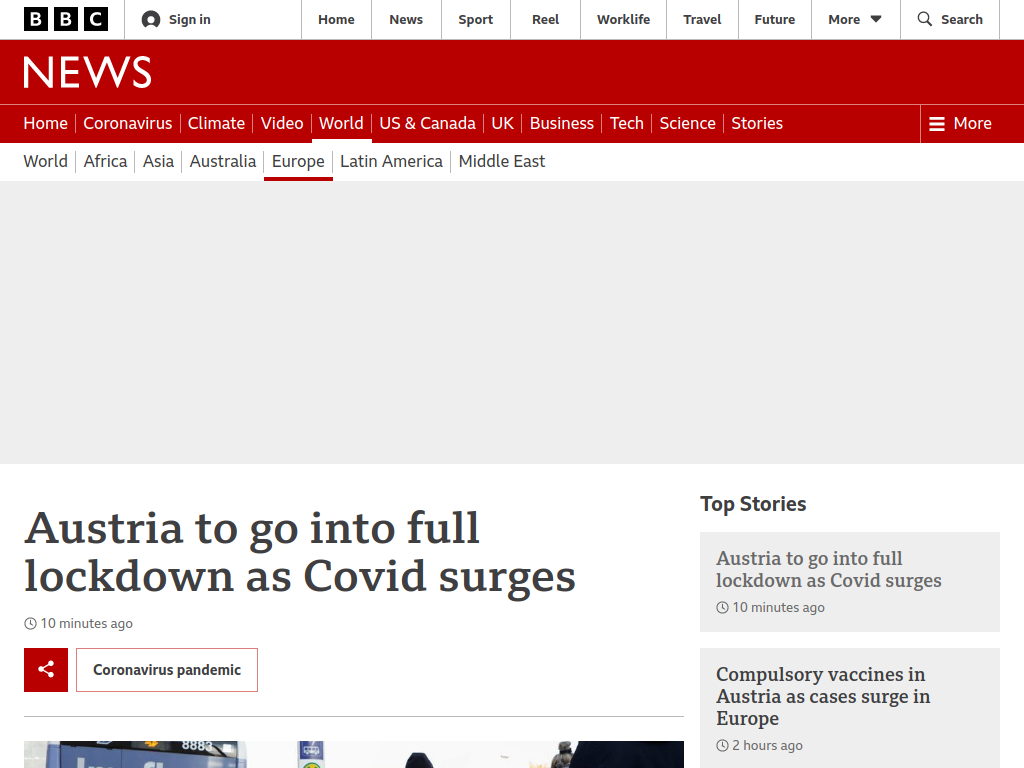This screenshot has width=1024, height=768.
Task: Open the Travel section
Action: 702,20
